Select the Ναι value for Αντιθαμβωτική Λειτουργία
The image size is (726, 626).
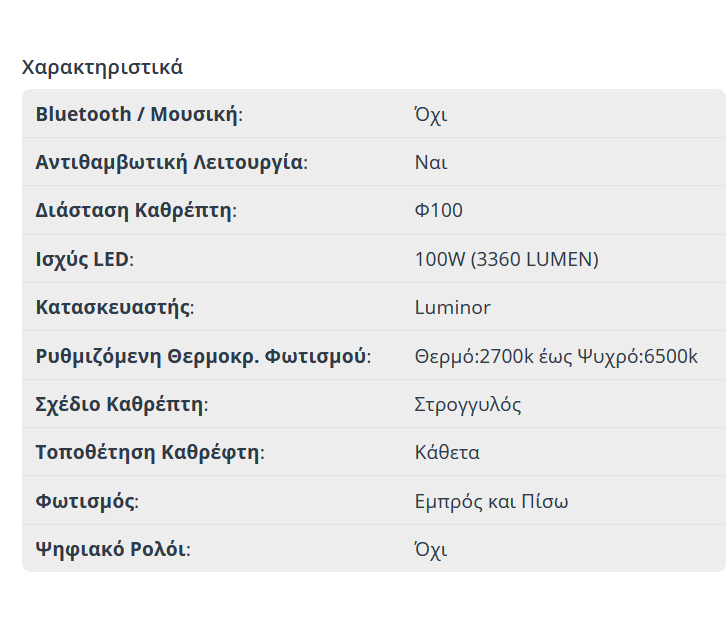coord(431,162)
